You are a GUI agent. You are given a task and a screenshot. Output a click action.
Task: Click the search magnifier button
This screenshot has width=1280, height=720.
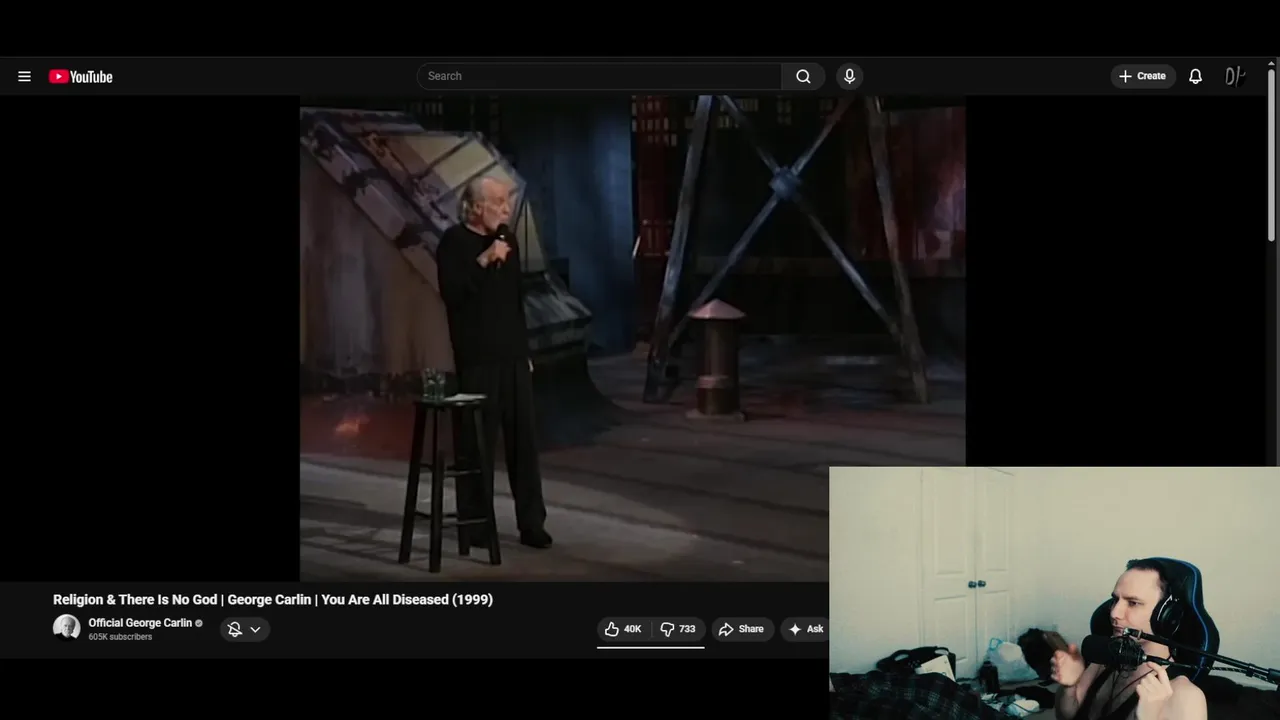pyautogui.click(x=803, y=76)
